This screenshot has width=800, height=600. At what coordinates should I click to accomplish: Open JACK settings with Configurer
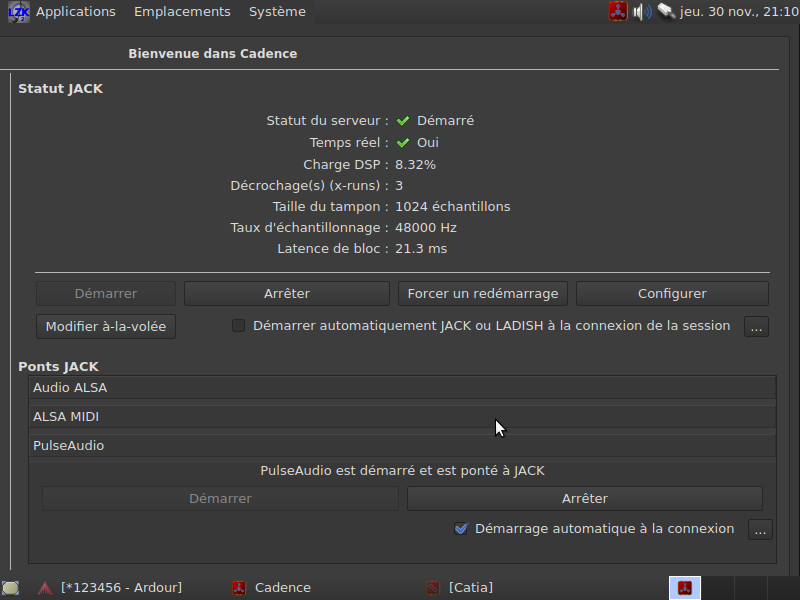point(672,294)
